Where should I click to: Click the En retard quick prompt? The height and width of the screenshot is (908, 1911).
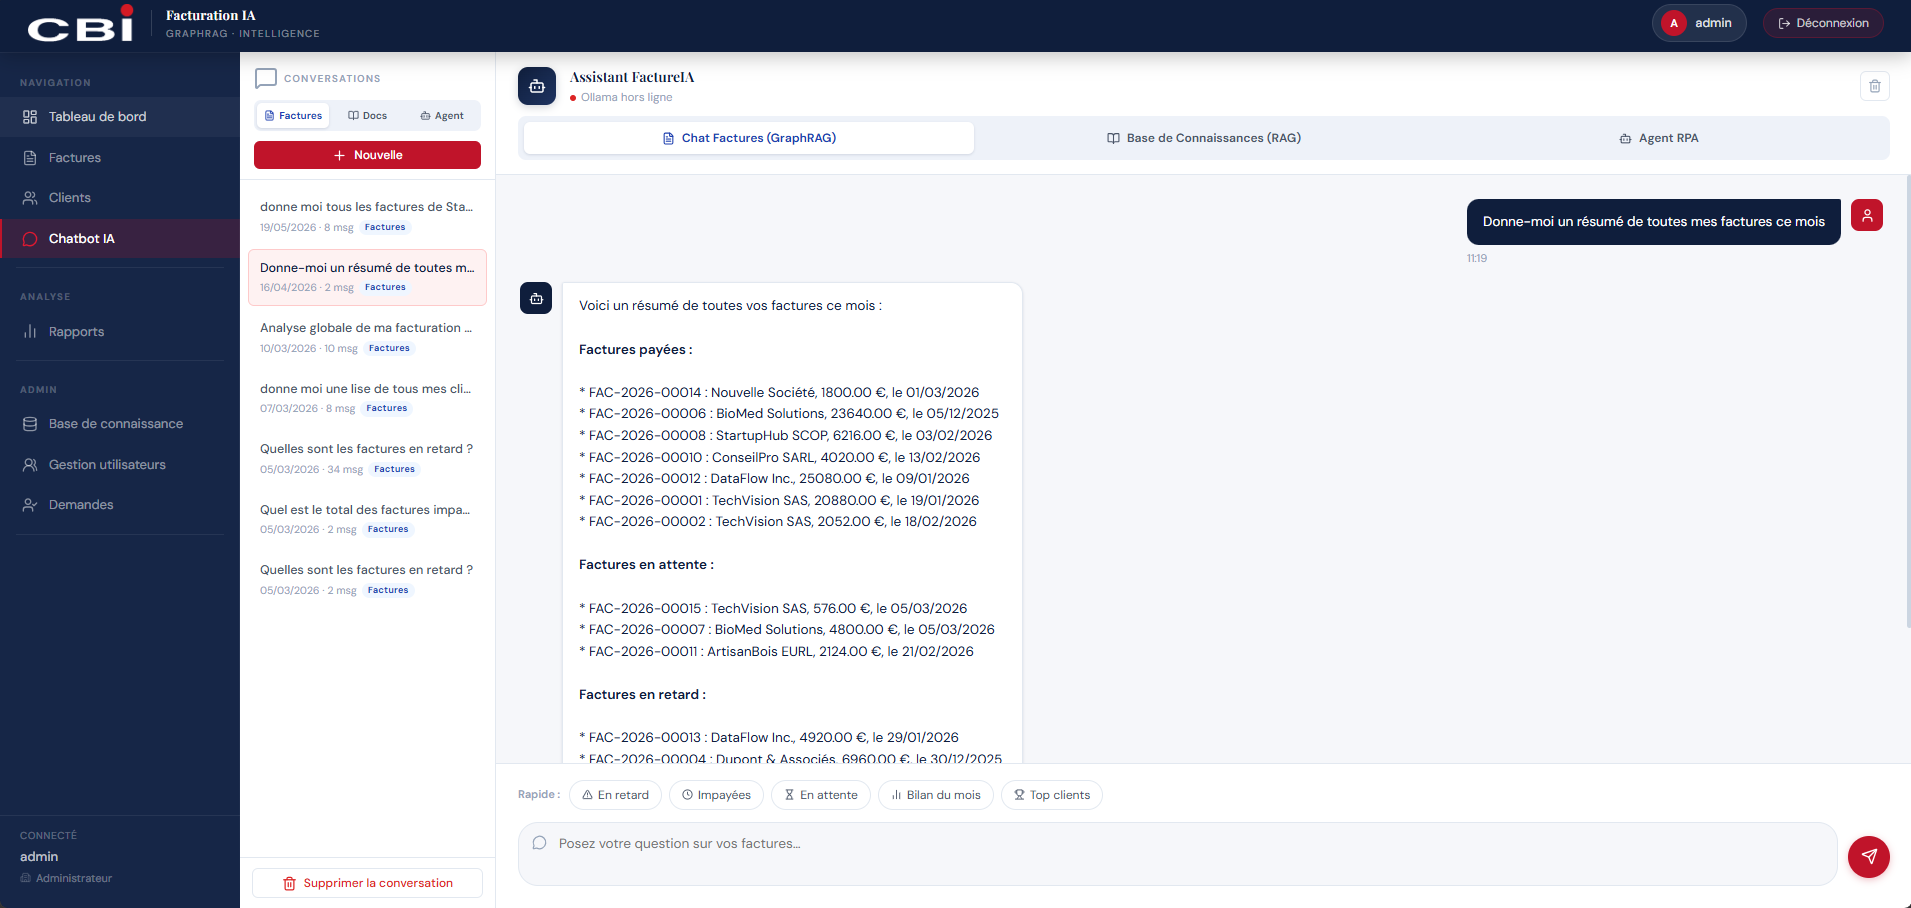(x=615, y=795)
